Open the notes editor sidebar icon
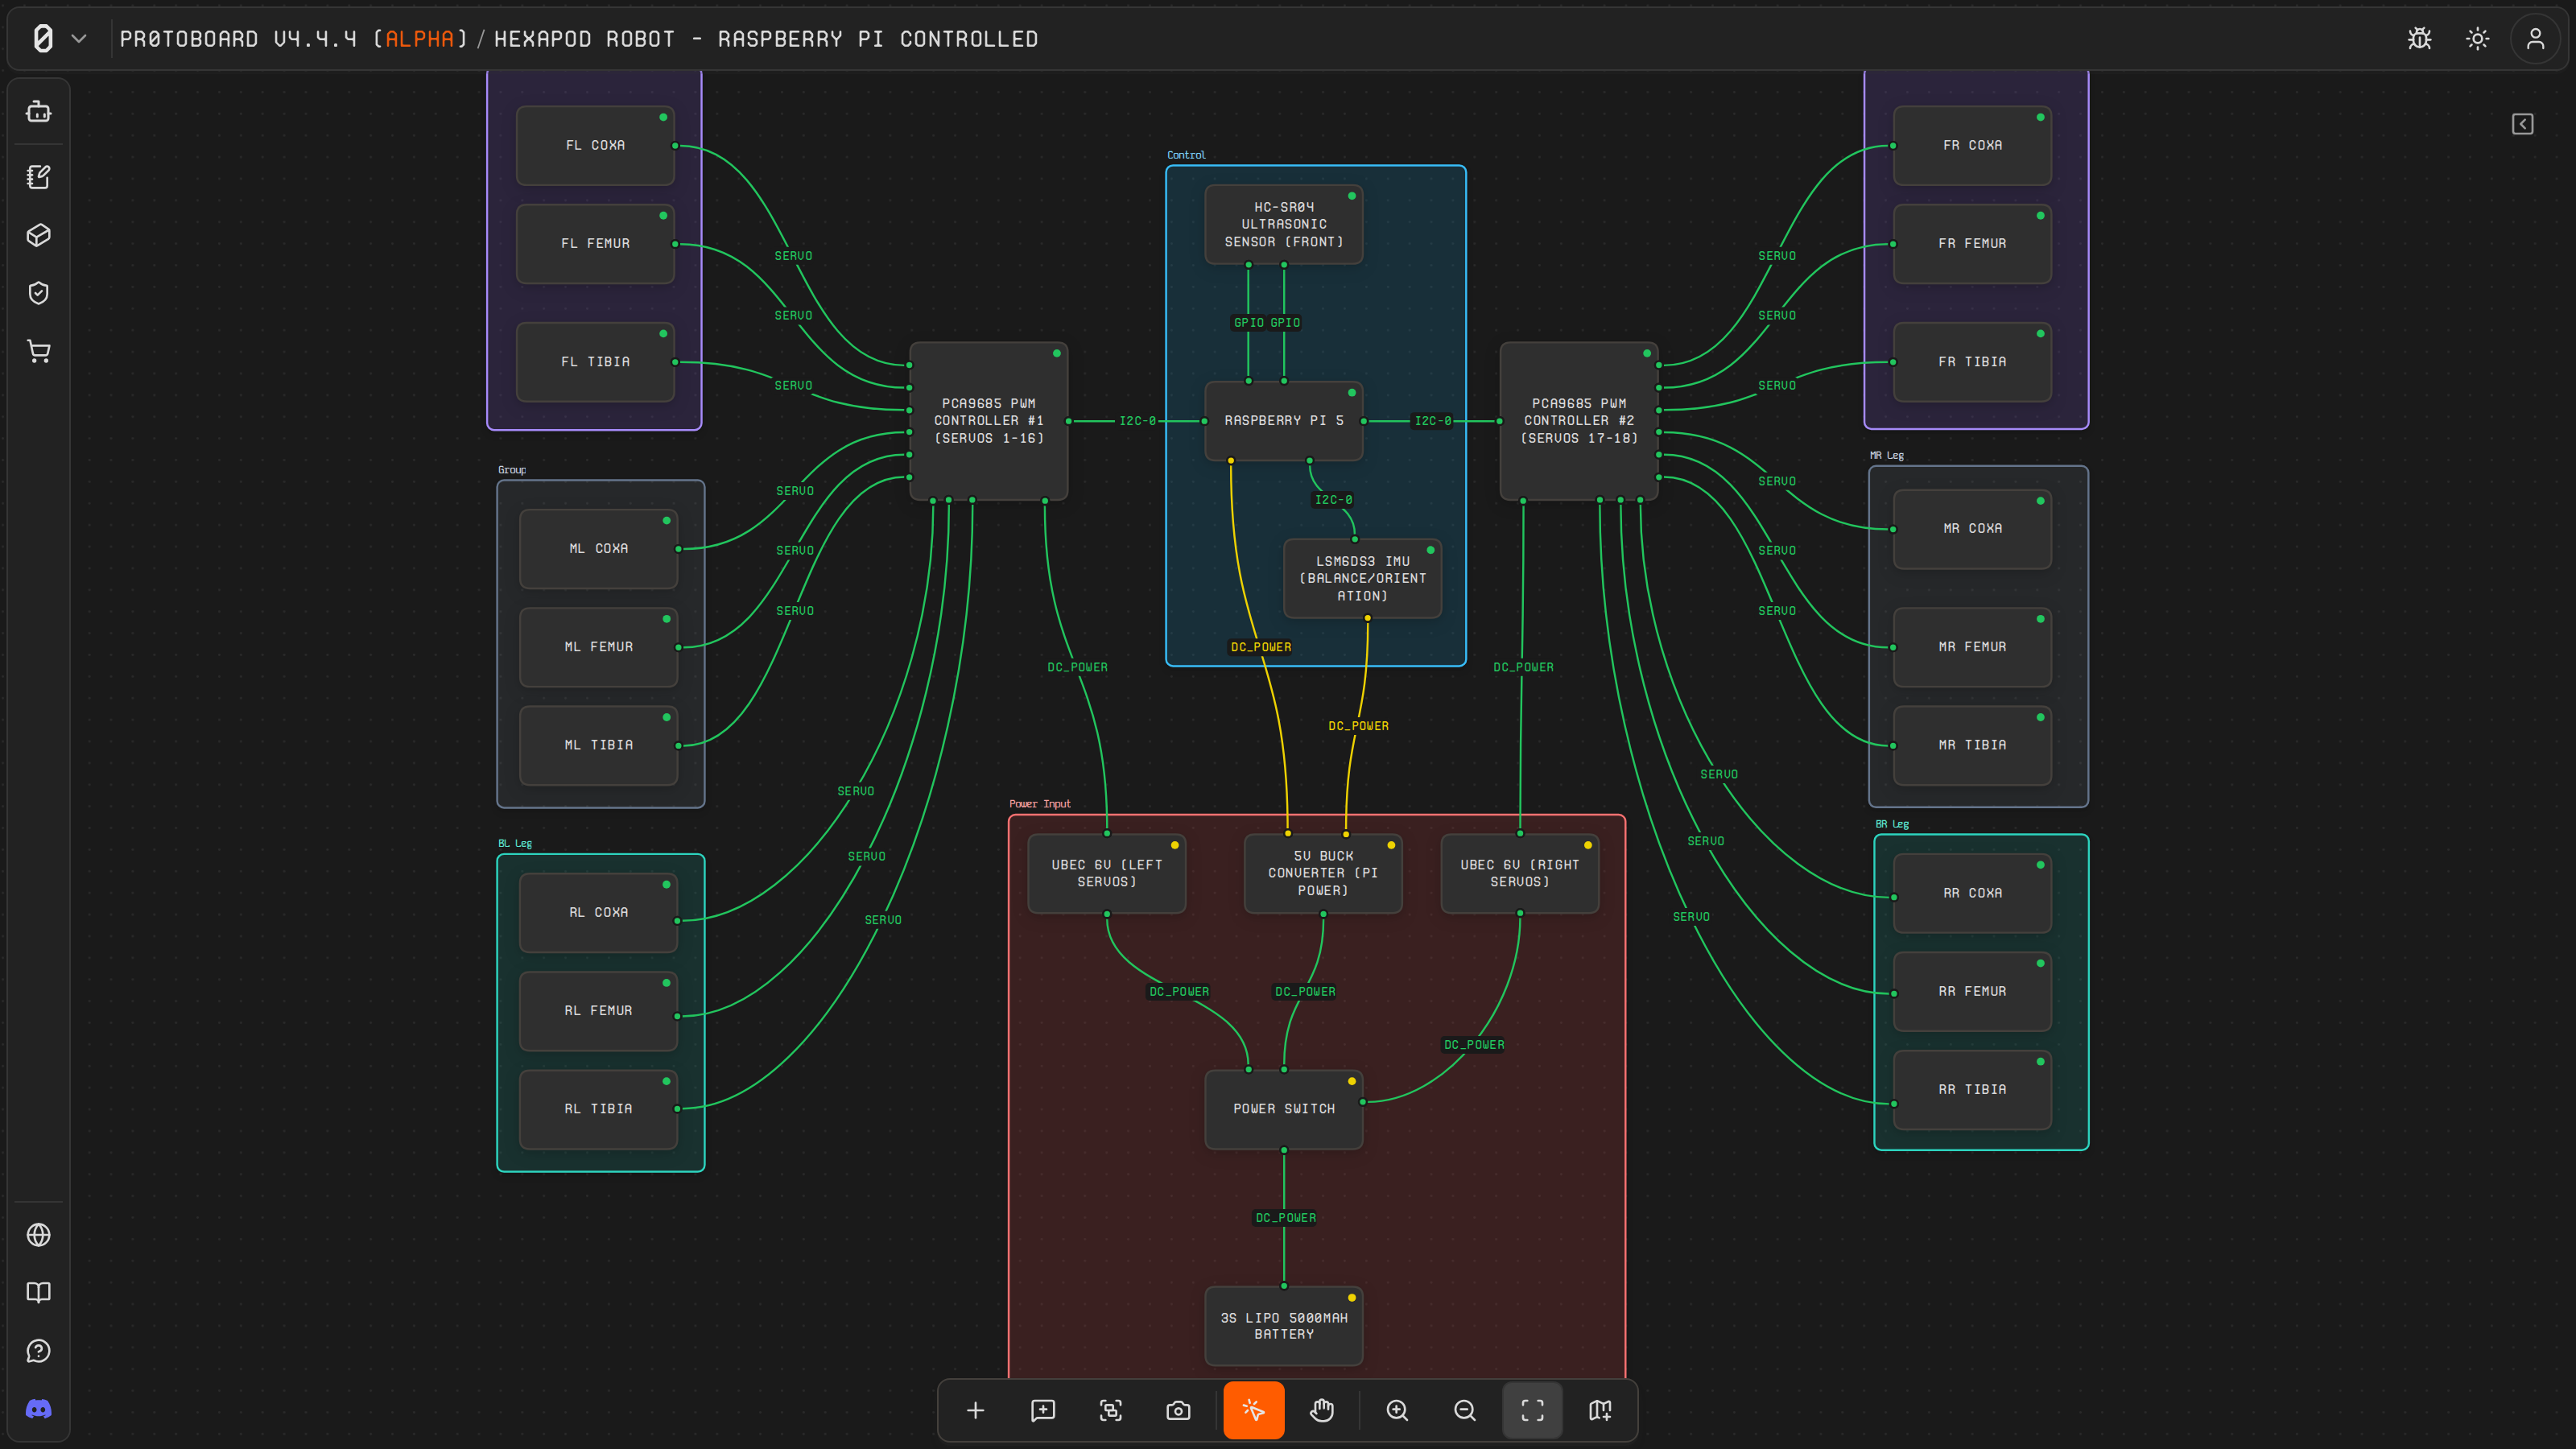Screen dimensions: 2576x1449 (39, 177)
